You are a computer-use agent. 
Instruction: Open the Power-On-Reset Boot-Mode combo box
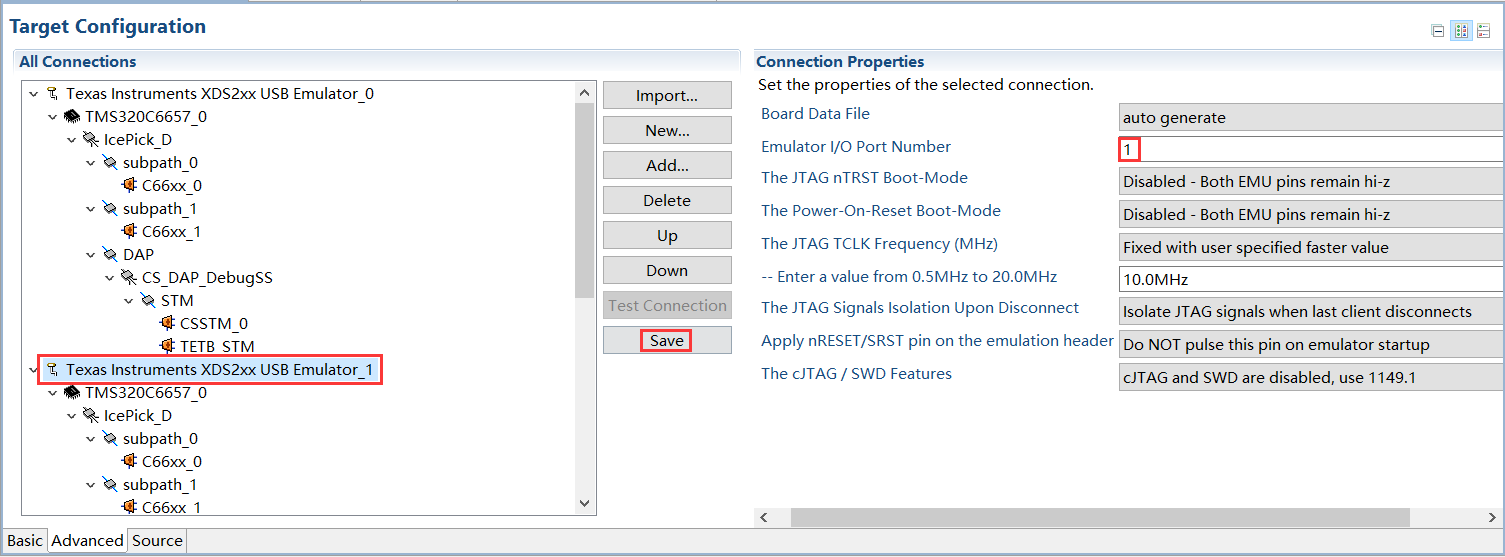tap(1311, 214)
